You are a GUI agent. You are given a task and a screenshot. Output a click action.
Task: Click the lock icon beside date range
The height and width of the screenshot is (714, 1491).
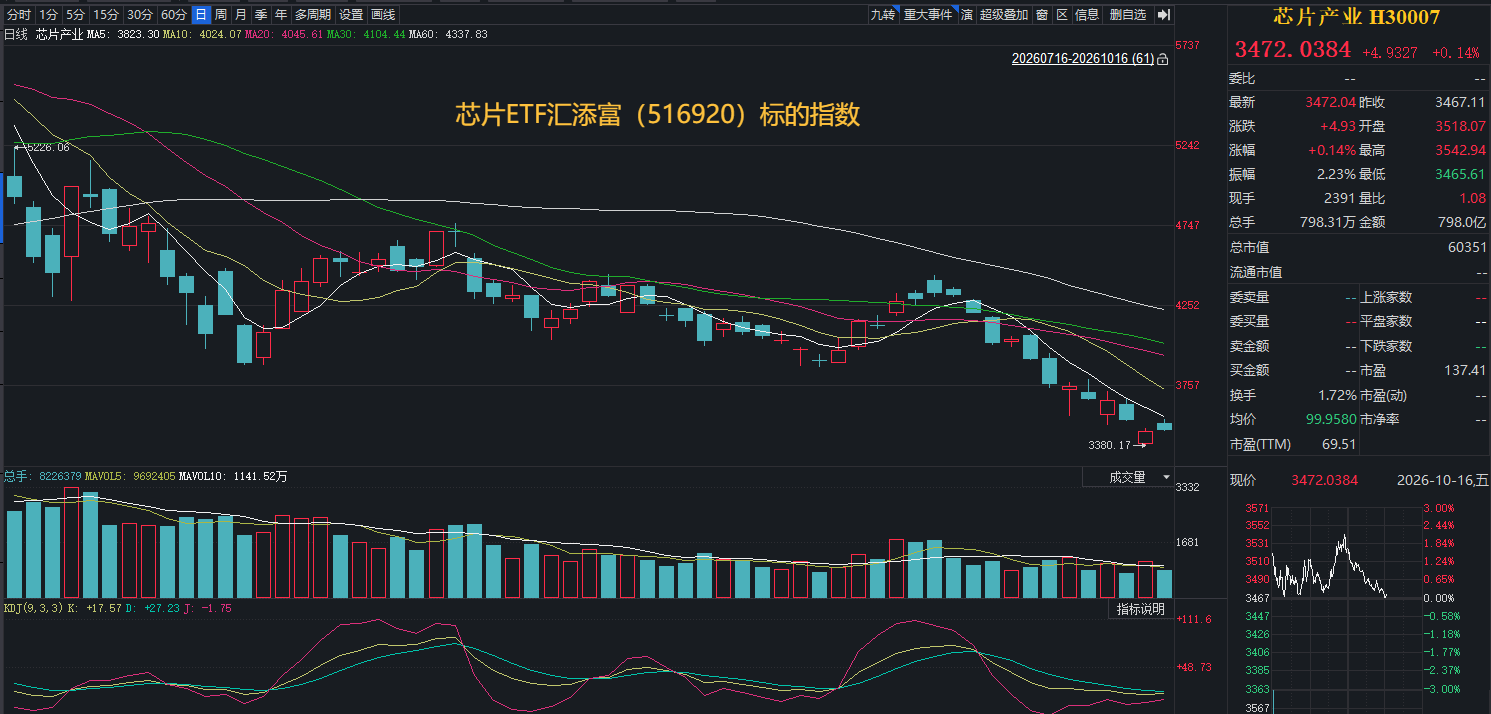(1162, 60)
